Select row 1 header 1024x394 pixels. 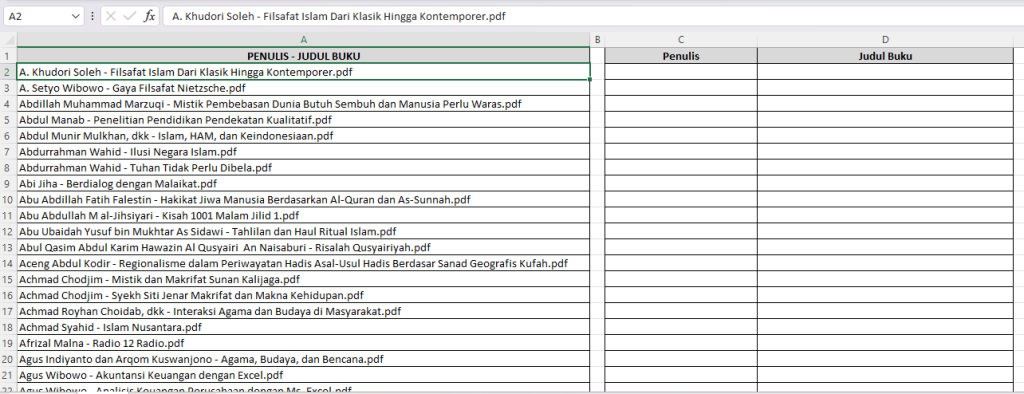[8, 56]
